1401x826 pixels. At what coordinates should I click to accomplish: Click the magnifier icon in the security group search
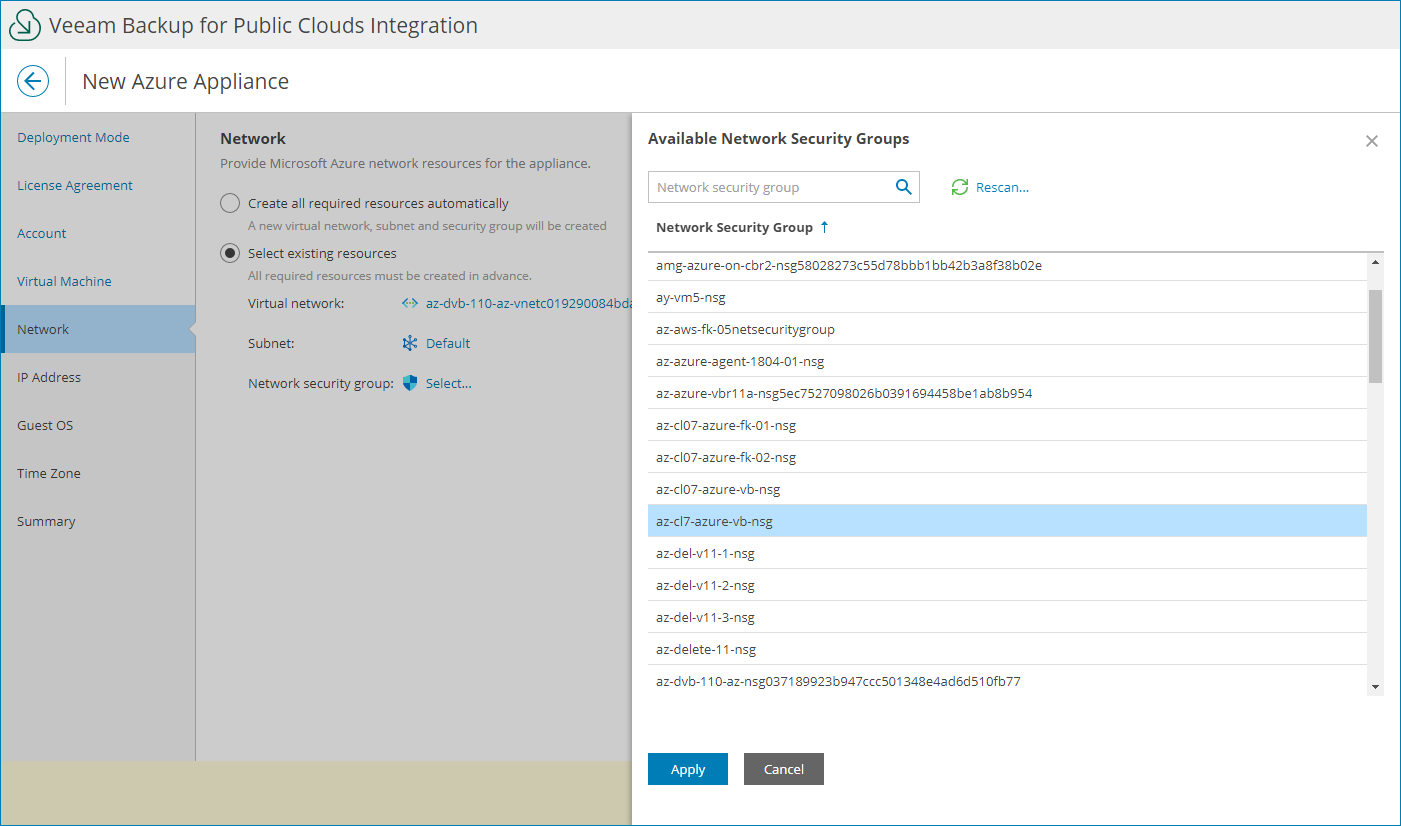(903, 187)
